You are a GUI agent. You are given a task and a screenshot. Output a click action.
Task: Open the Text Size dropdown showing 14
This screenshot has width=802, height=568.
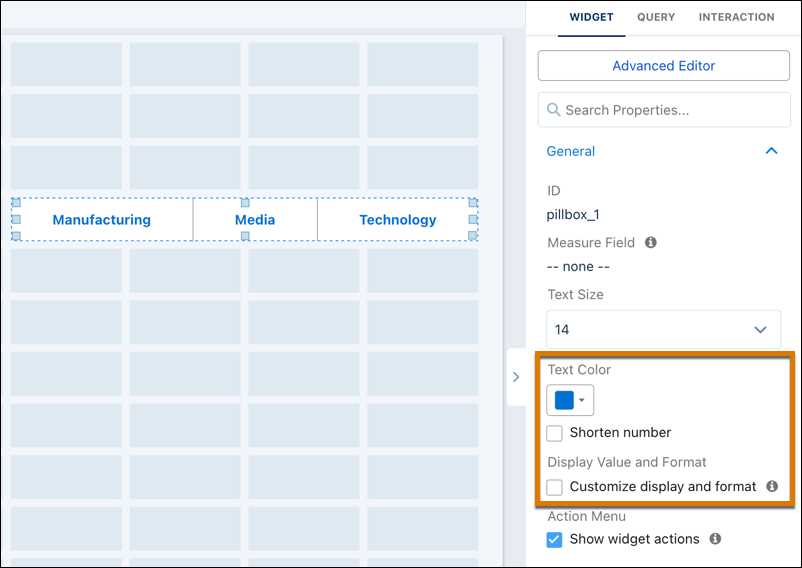click(663, 329)
